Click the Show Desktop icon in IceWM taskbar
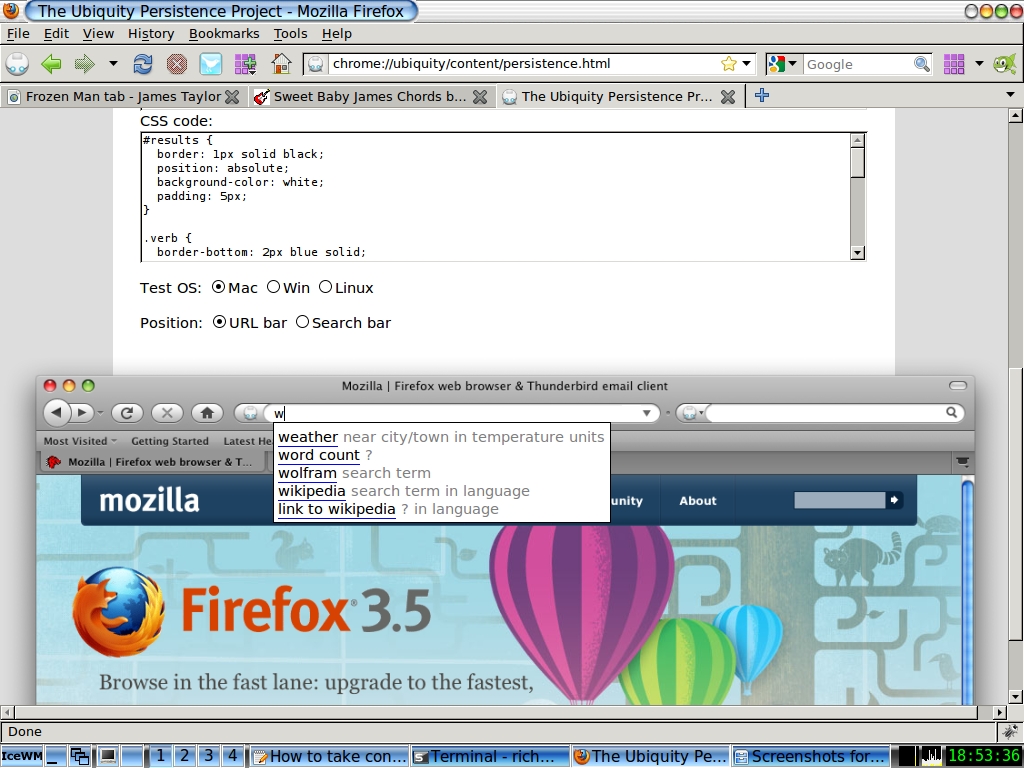This screenshot has height=768, width=1024. click(56, 756)
